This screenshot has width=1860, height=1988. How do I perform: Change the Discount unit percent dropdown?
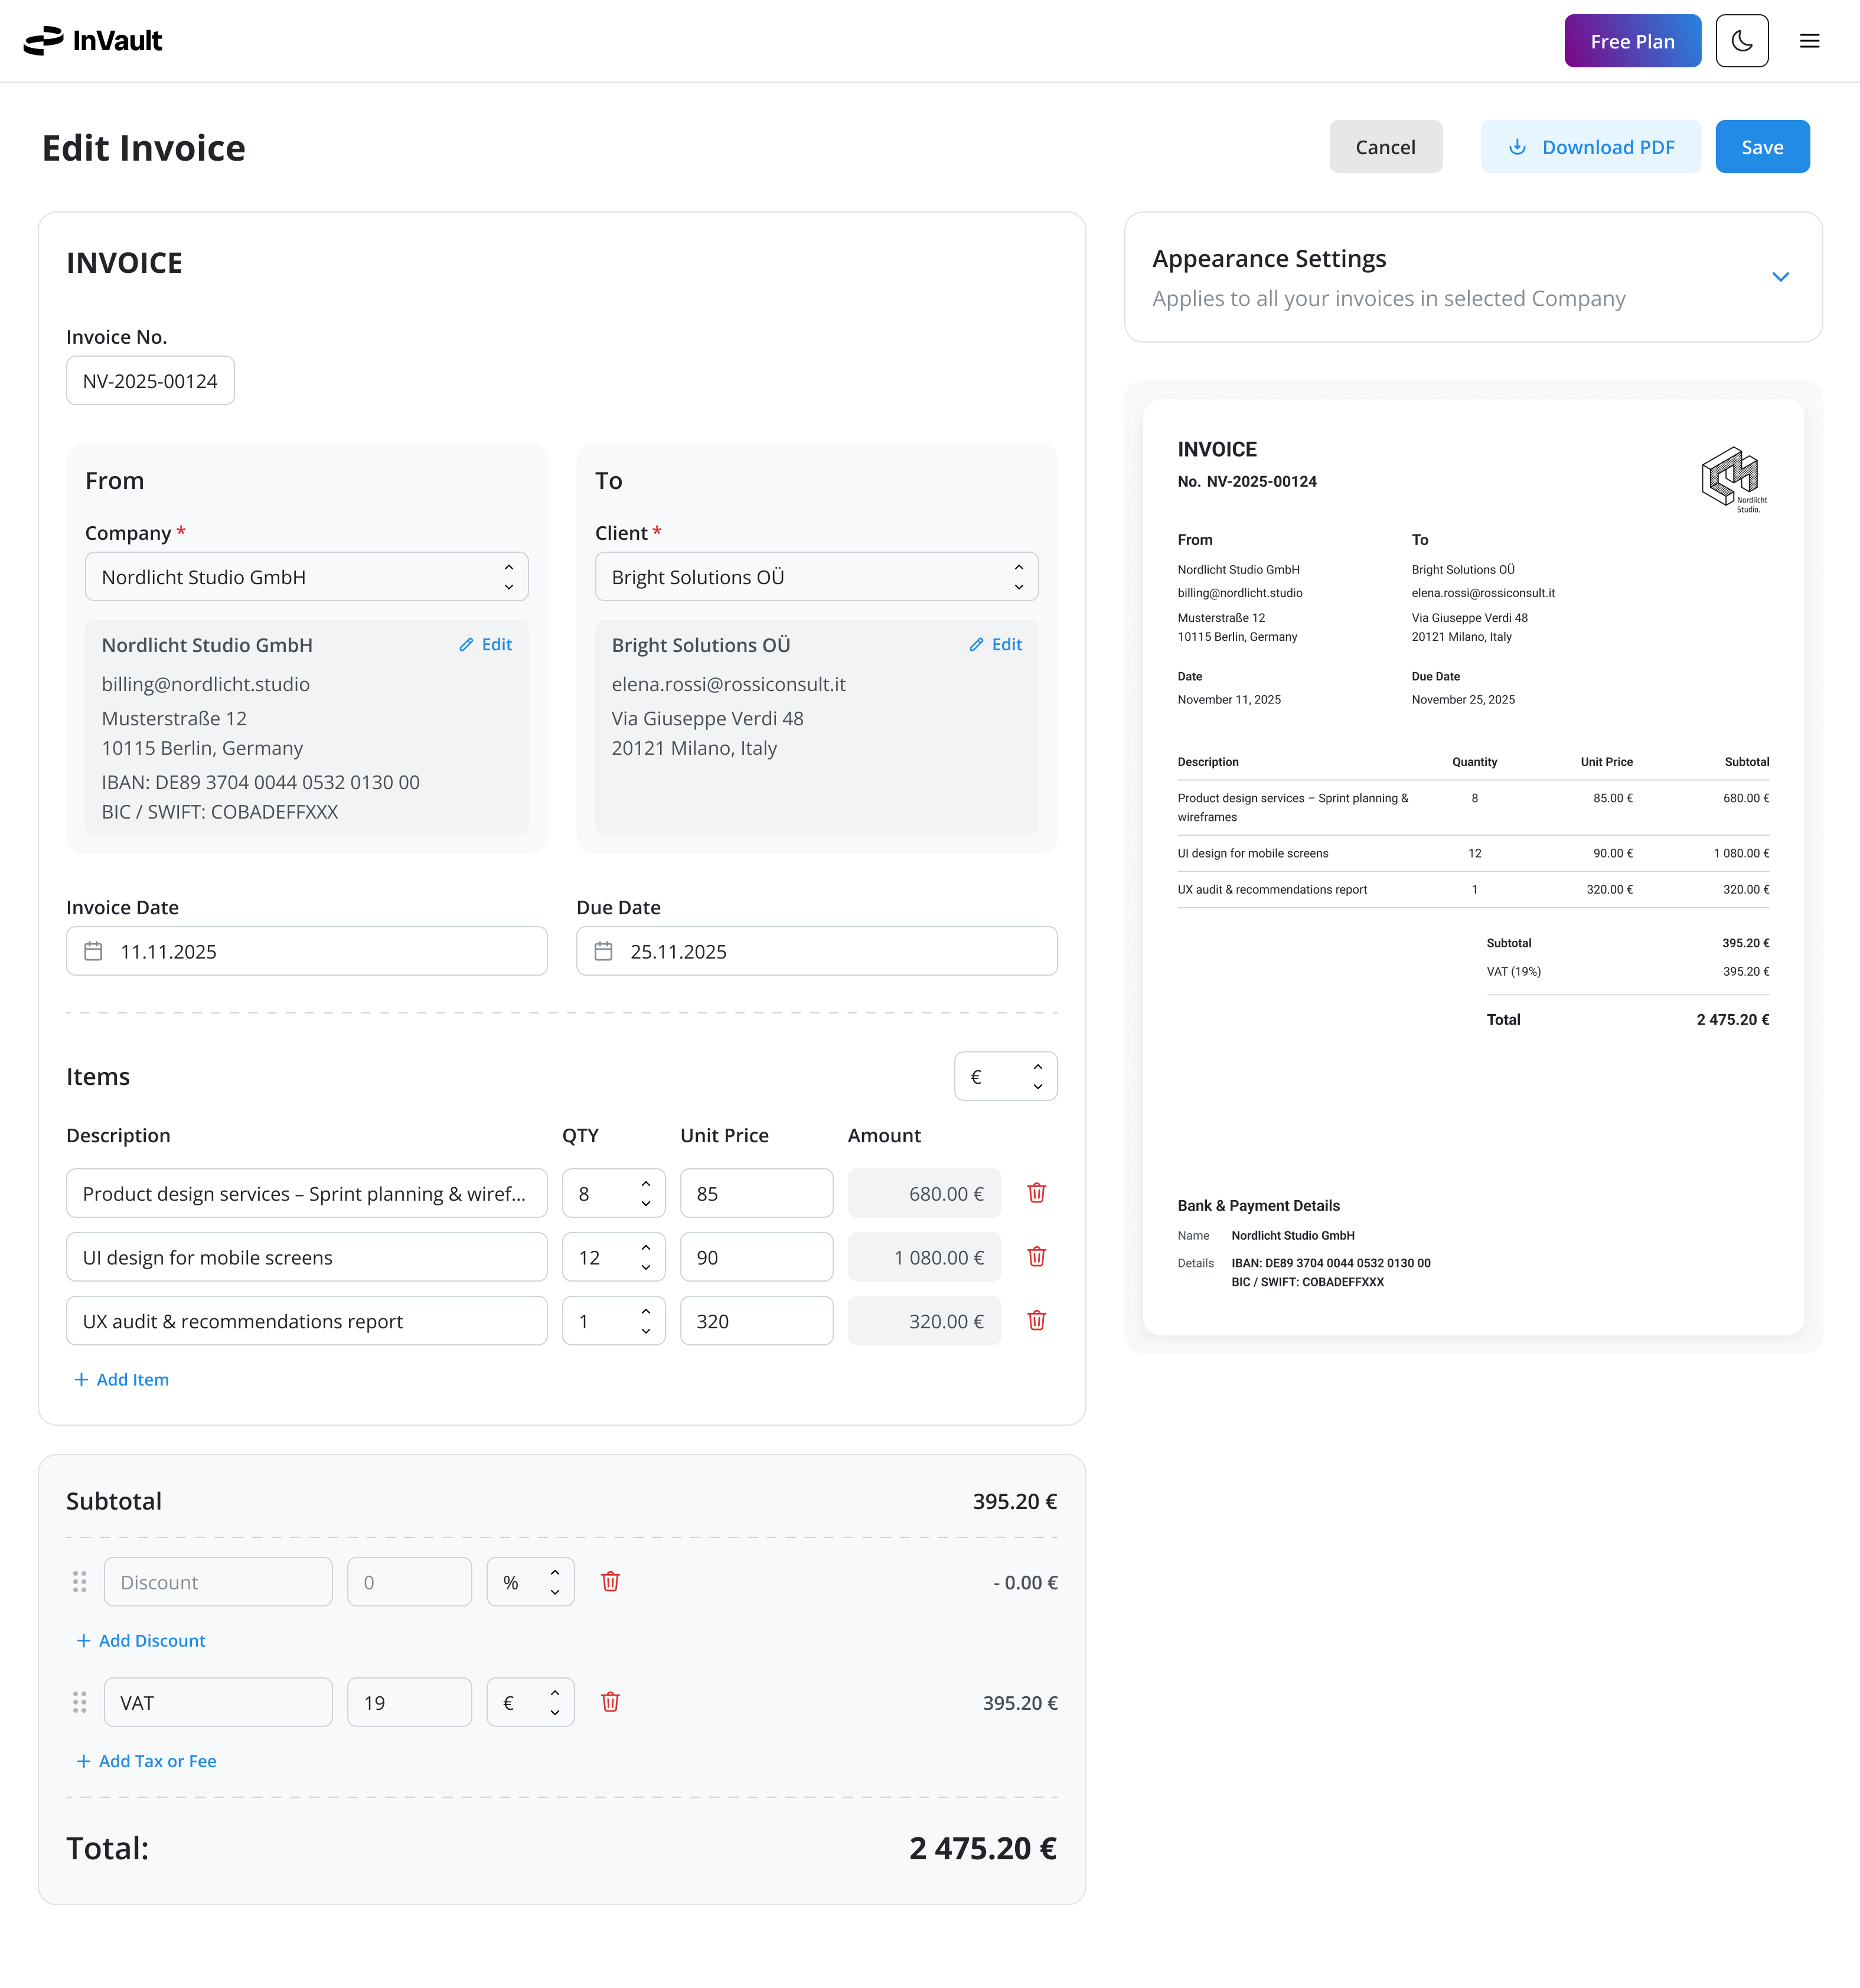[x=530, y=1582]
